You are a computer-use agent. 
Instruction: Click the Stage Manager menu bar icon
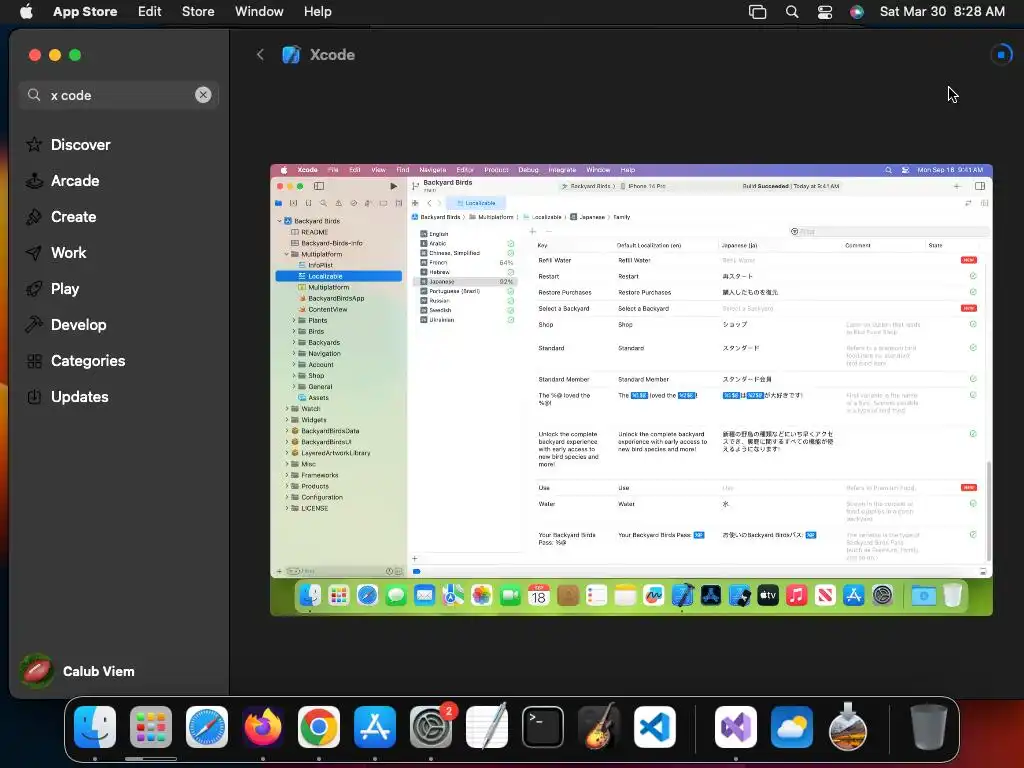pyautogui.click(x=758, y=11)
